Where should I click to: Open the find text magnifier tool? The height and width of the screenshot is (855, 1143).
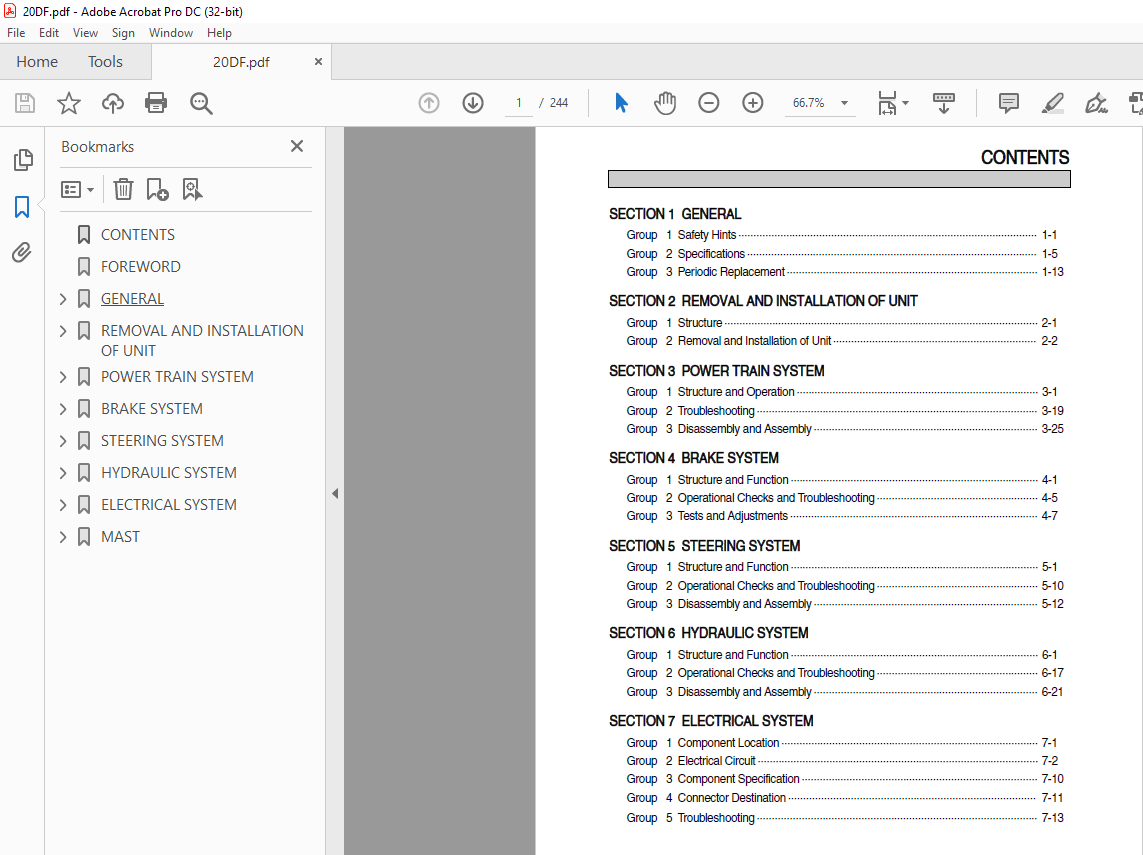coord(201,103)
